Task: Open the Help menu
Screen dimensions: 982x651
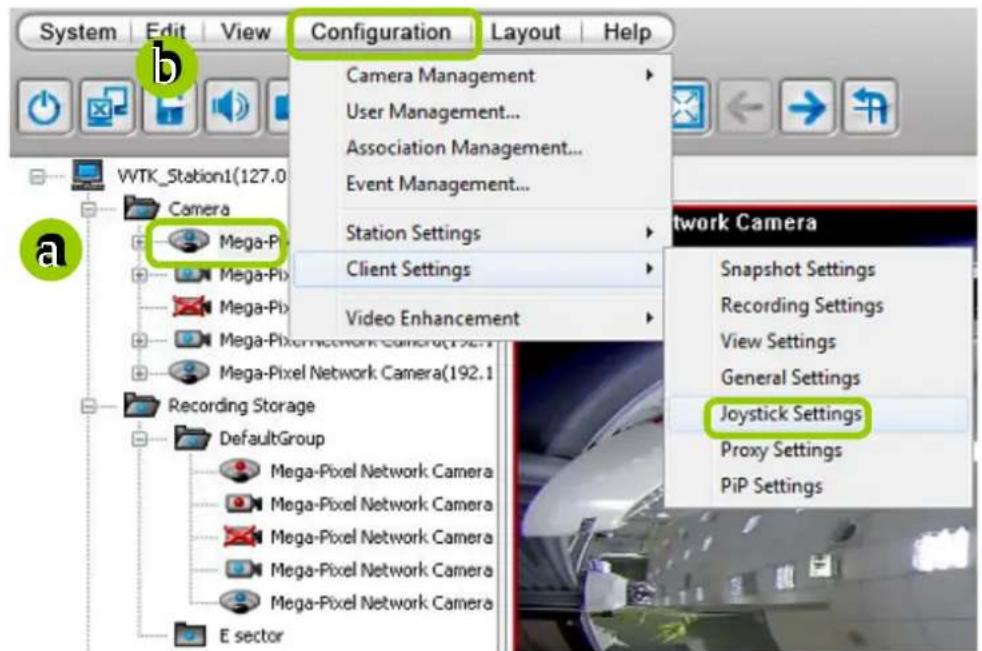Action: tap(627, 31)
